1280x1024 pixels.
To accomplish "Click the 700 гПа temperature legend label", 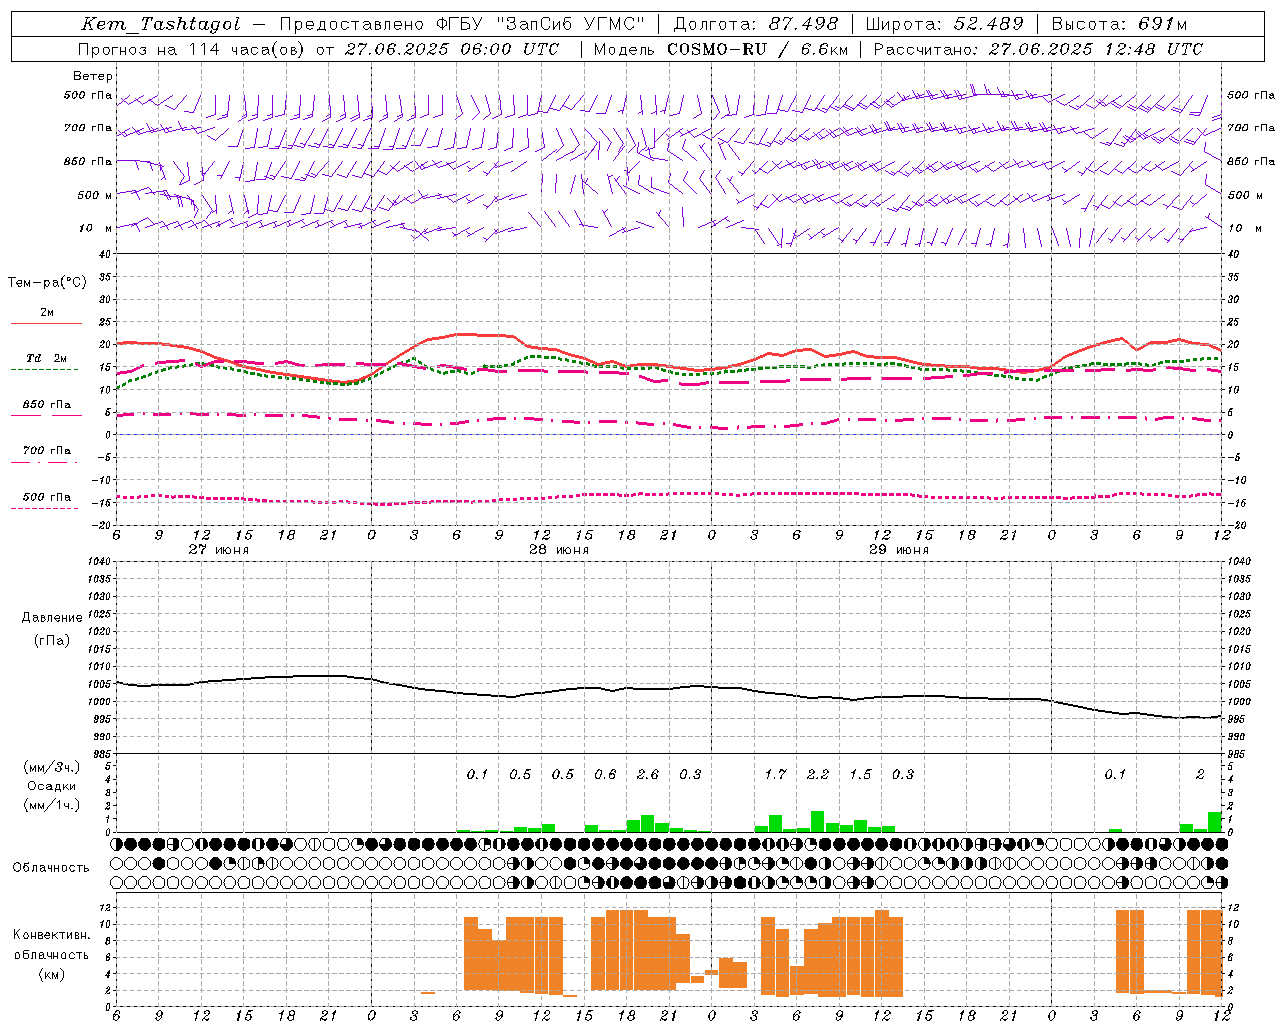I will click(x=47, y=451).
